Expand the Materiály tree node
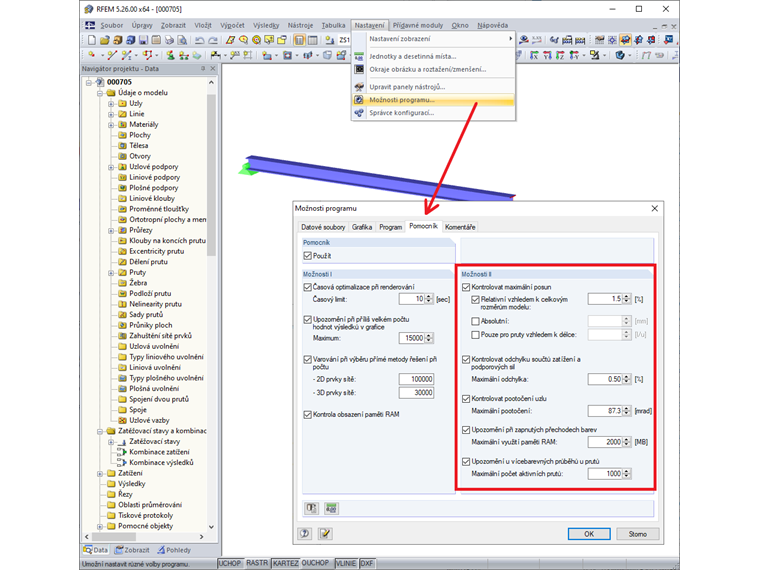 111,125
